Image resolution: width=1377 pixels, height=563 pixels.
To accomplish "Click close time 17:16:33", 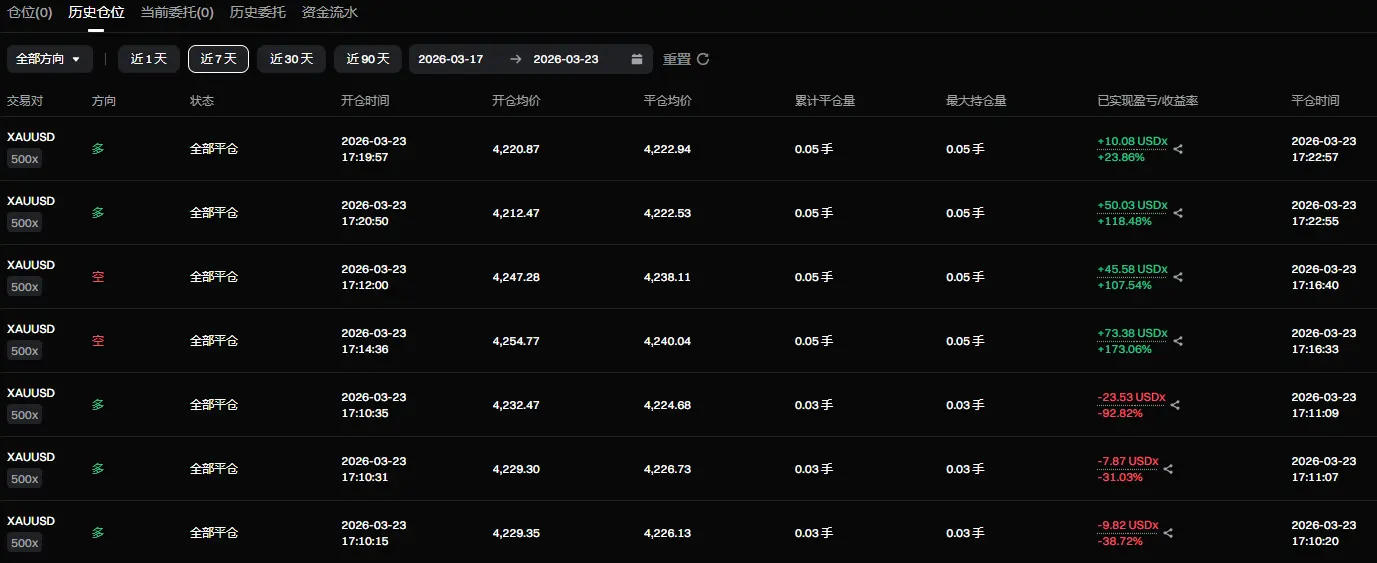I will pos(1315,349).
